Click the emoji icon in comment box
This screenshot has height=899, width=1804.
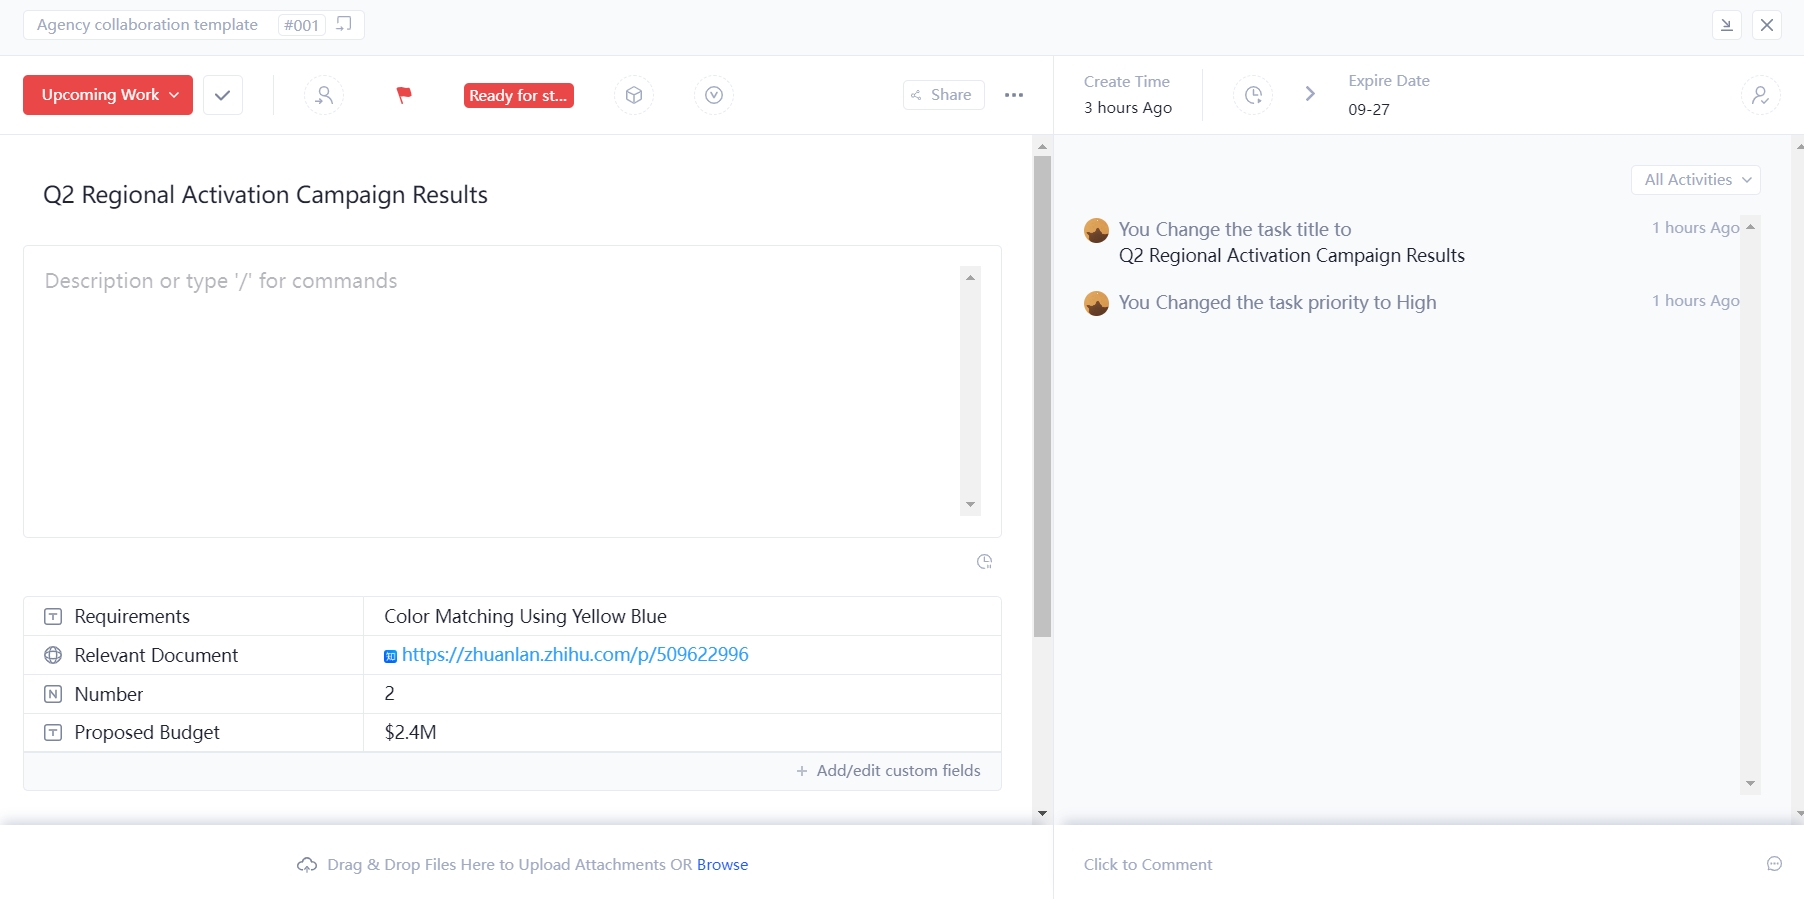(1774, 864)
